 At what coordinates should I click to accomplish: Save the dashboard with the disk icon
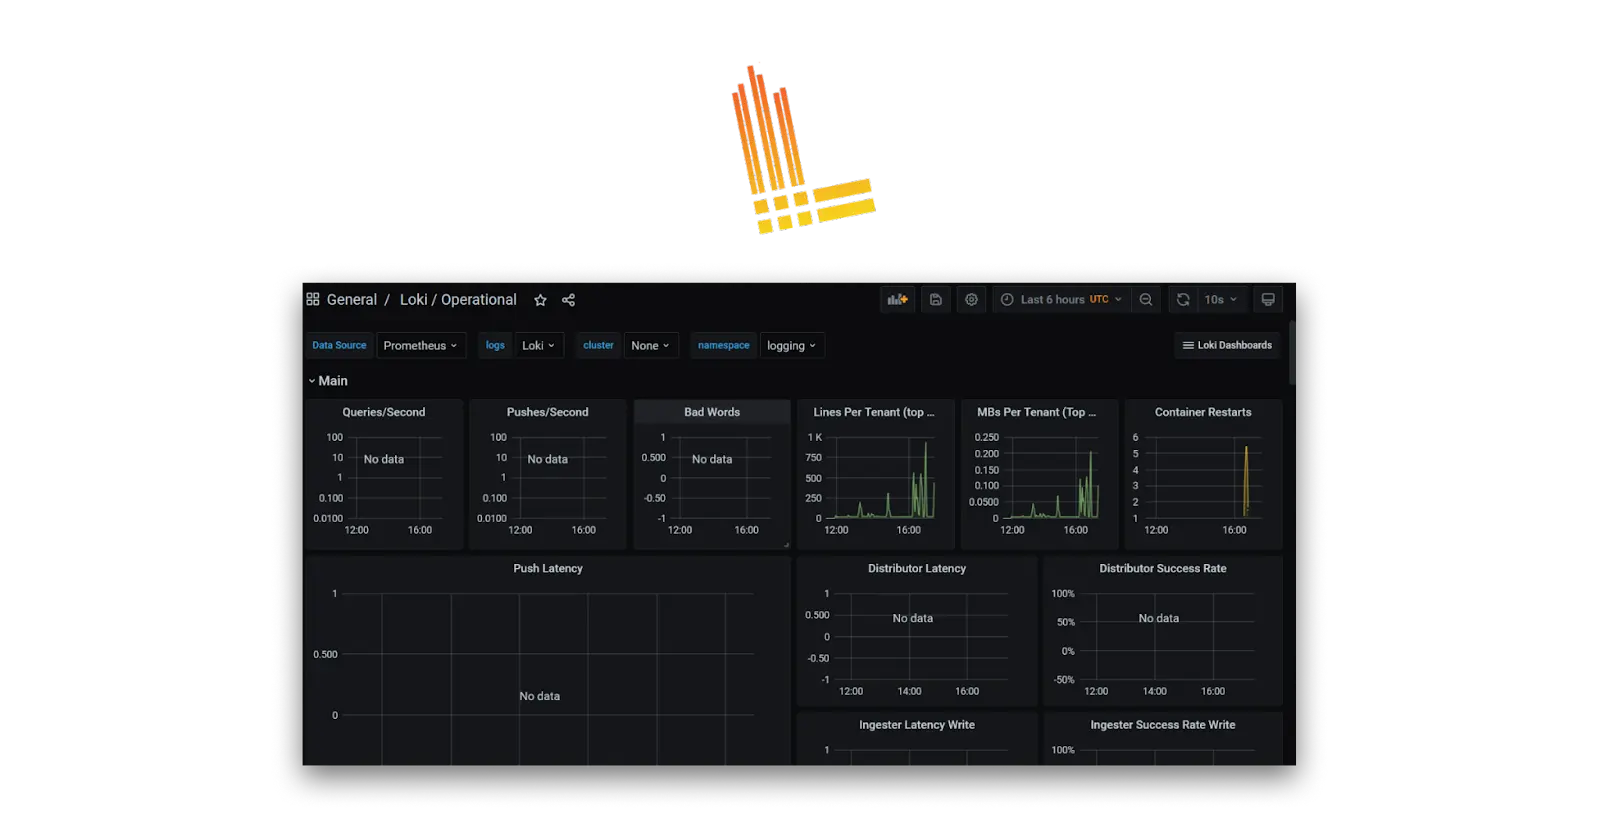coord(936,299)
